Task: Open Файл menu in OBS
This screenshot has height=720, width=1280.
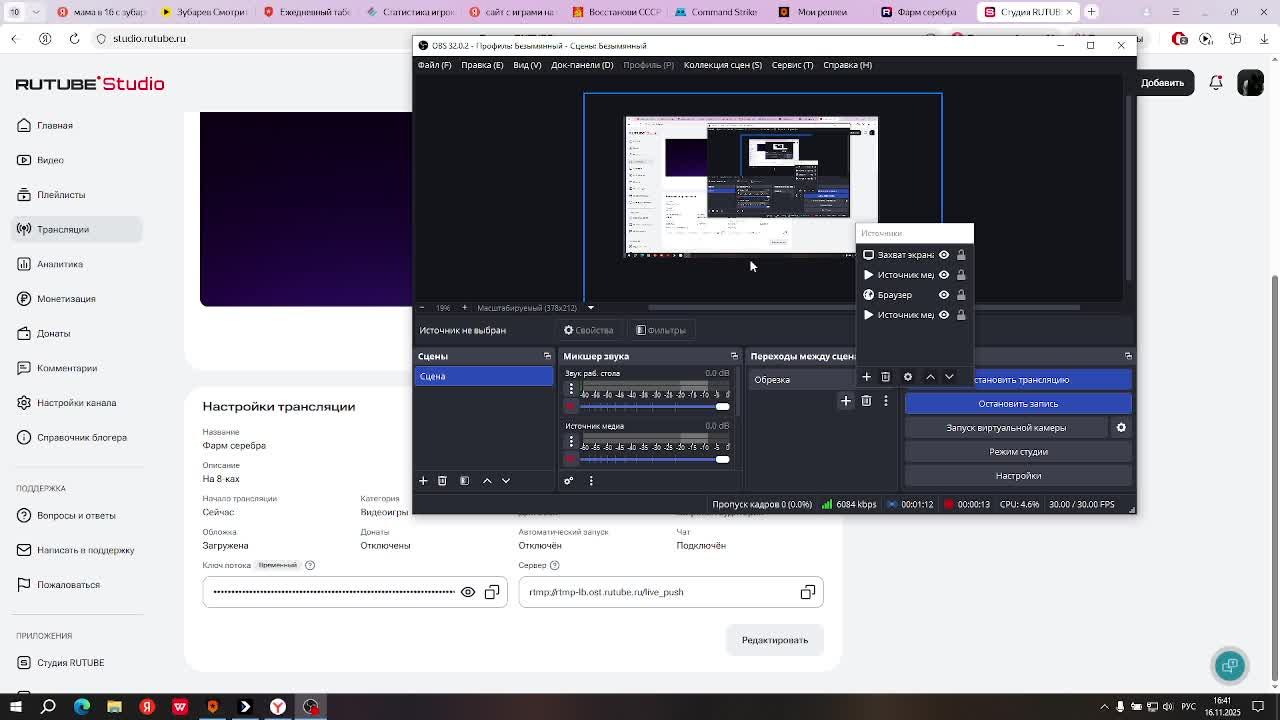Action: click(x=434, y=65)
